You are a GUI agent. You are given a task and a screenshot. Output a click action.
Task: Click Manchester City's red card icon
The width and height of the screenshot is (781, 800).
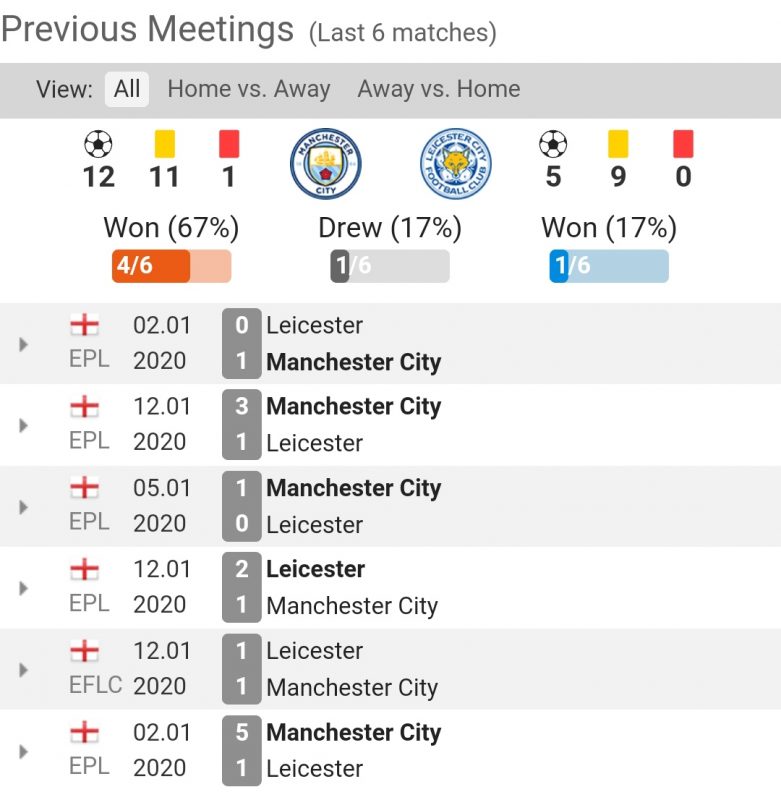pyautogui.click(x=229, y=145)
